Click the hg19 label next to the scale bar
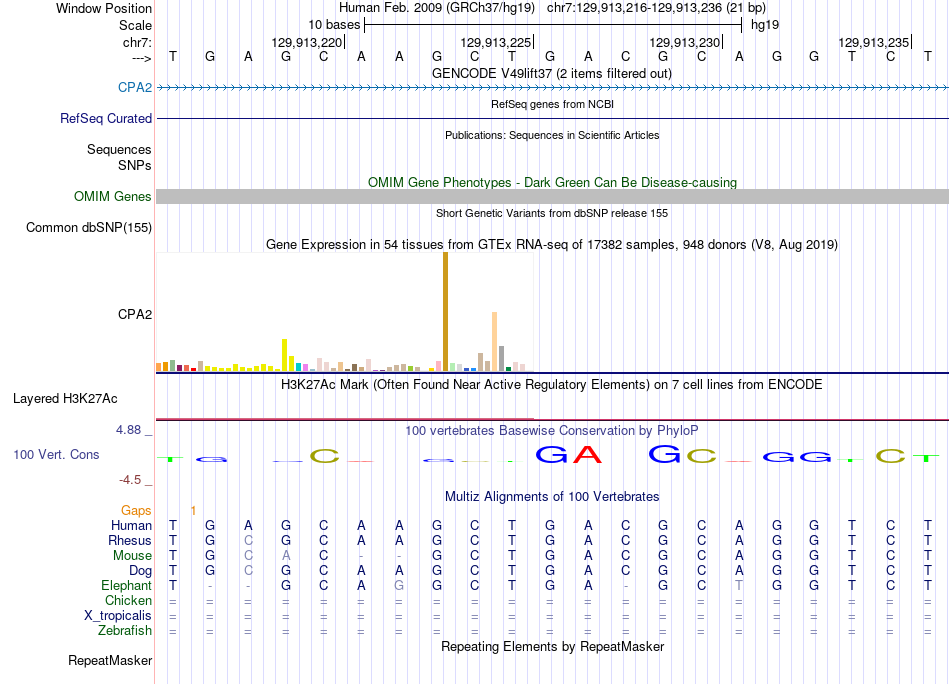 point(765,25)
